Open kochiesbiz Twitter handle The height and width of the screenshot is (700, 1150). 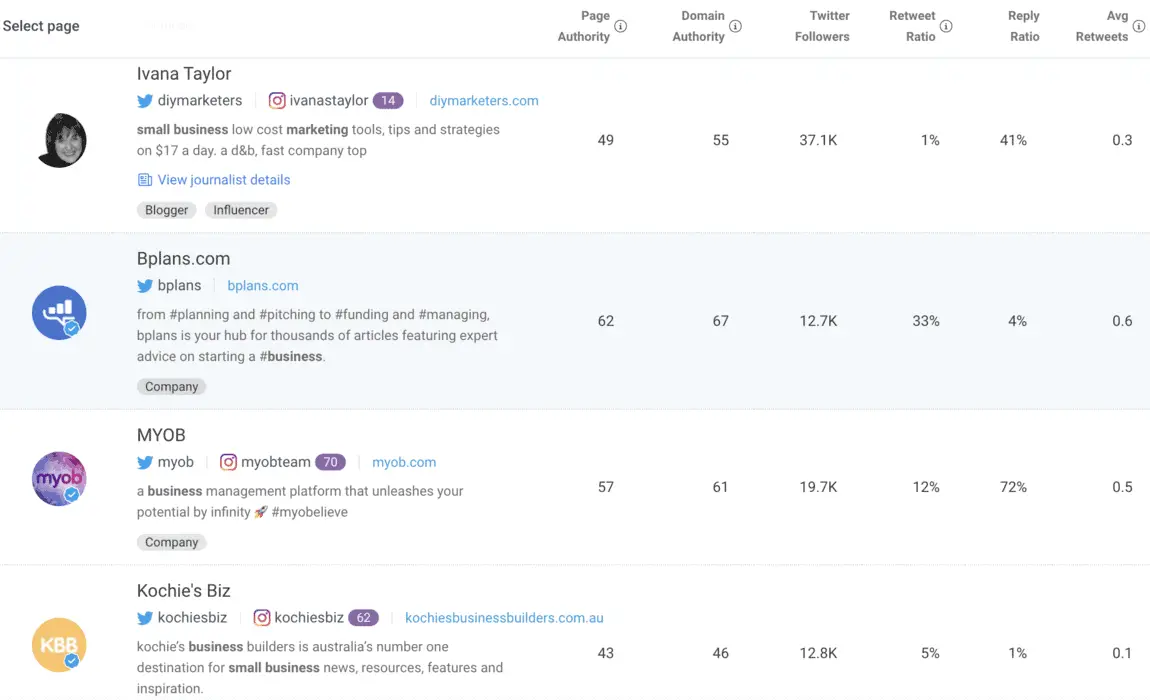click(x=192, y=618)
